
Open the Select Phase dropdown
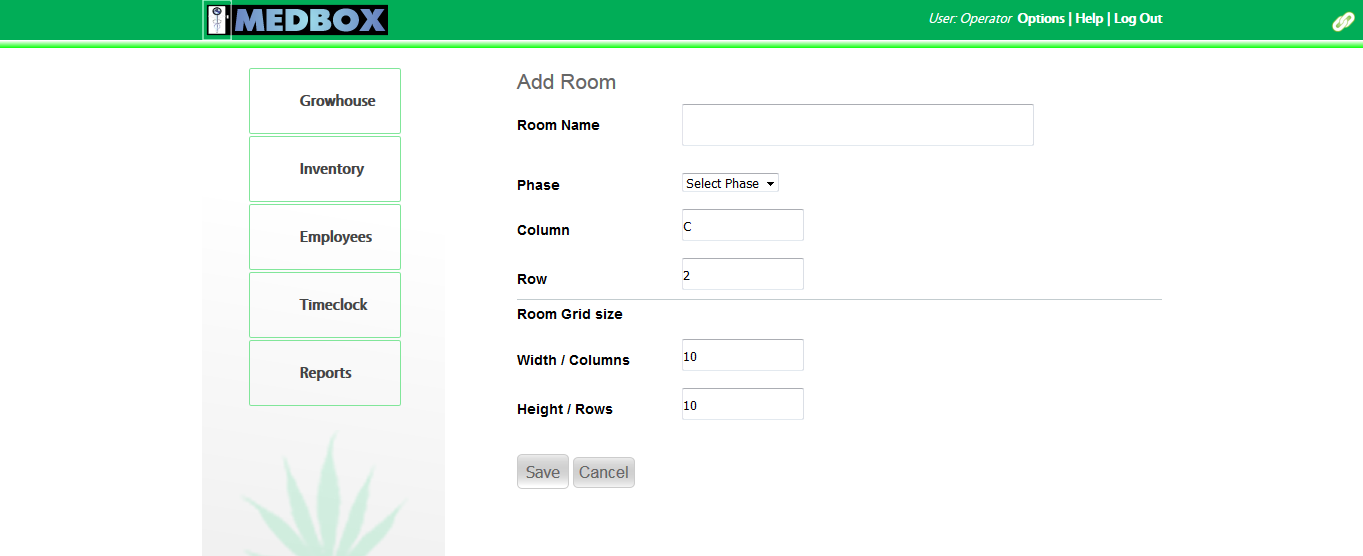tap(730, 183)
